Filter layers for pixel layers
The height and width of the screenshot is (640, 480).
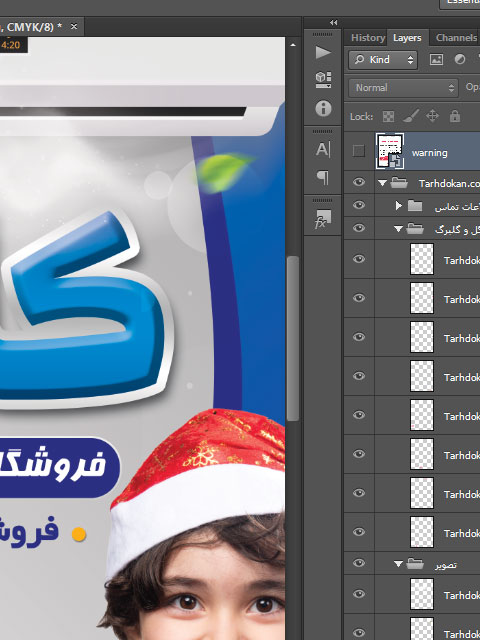[436, 60]
